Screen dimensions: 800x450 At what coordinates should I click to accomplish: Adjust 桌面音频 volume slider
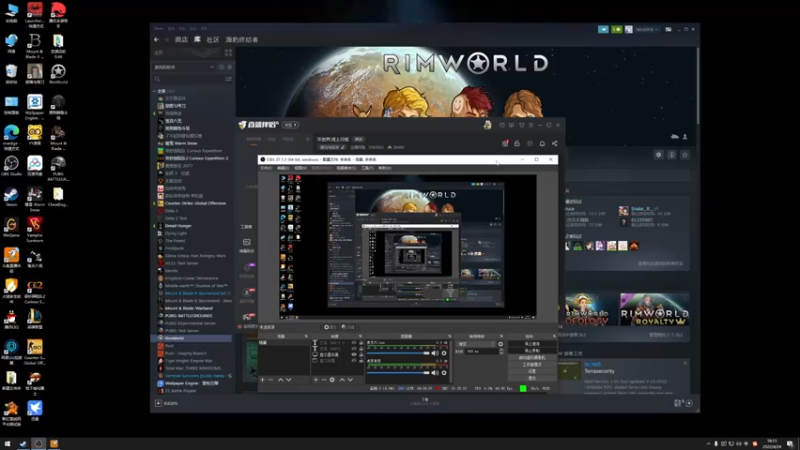point(398,373)
